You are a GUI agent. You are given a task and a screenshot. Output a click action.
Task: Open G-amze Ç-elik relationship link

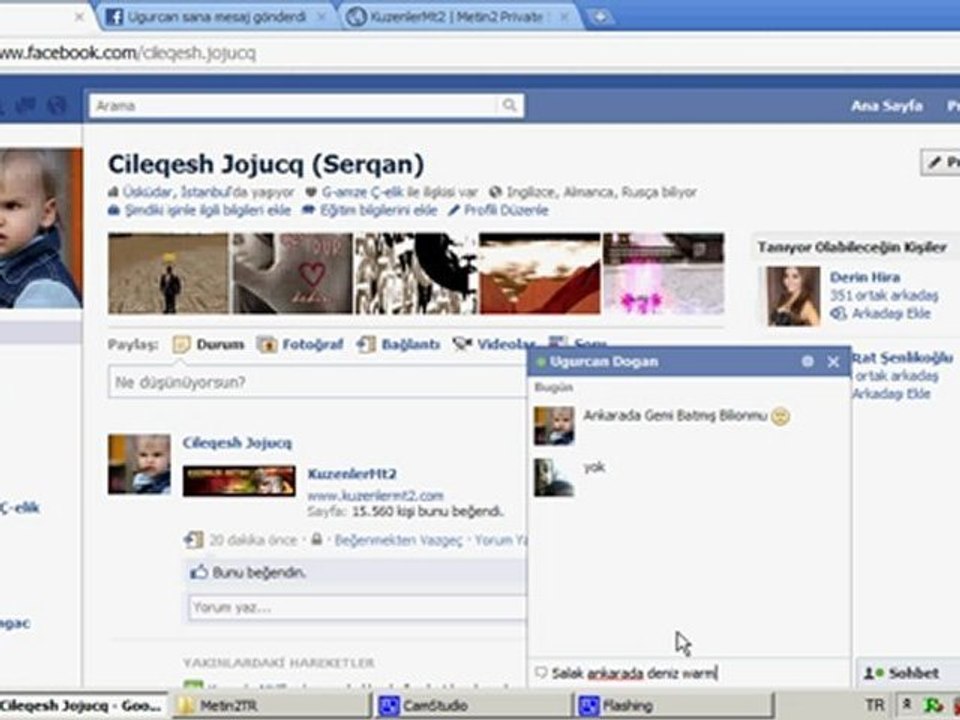[x=362, y=192]
